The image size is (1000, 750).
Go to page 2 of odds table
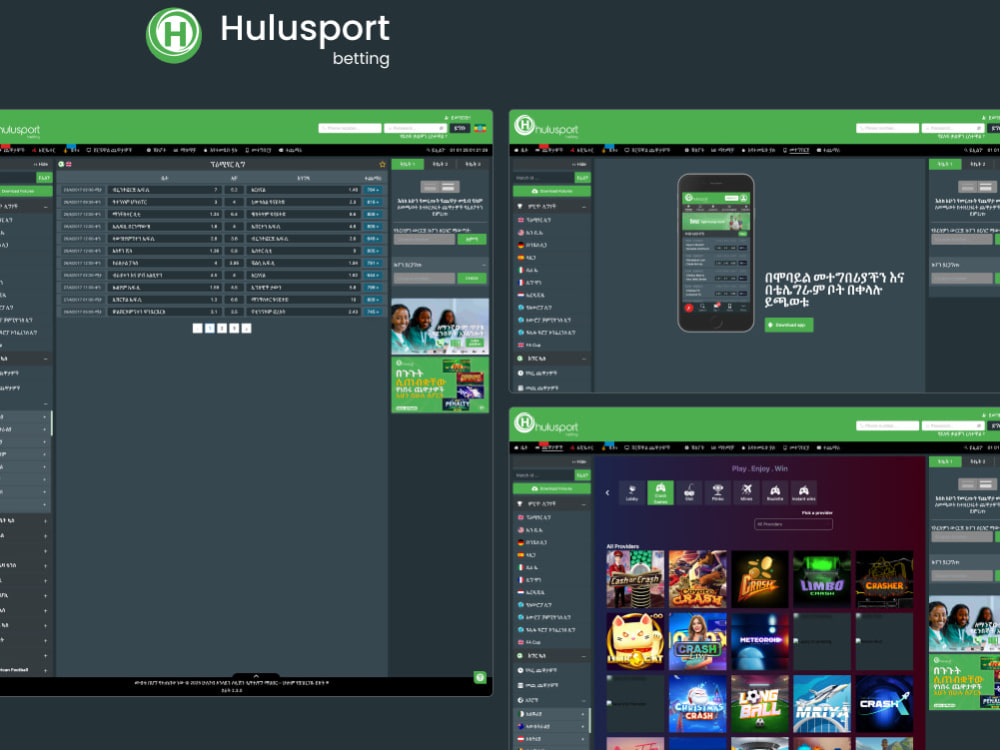[x=222, y=328]
